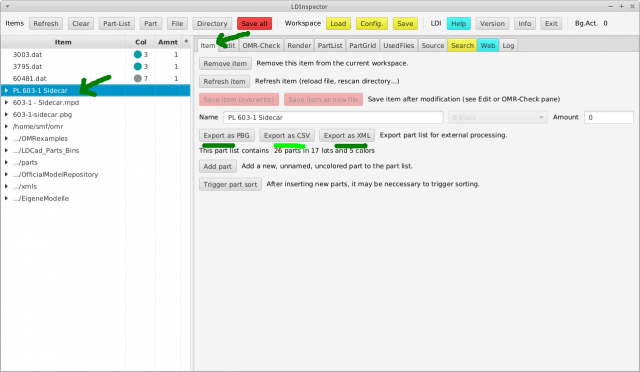
Task: Export part list as CSV
Action: pos(287,136)
